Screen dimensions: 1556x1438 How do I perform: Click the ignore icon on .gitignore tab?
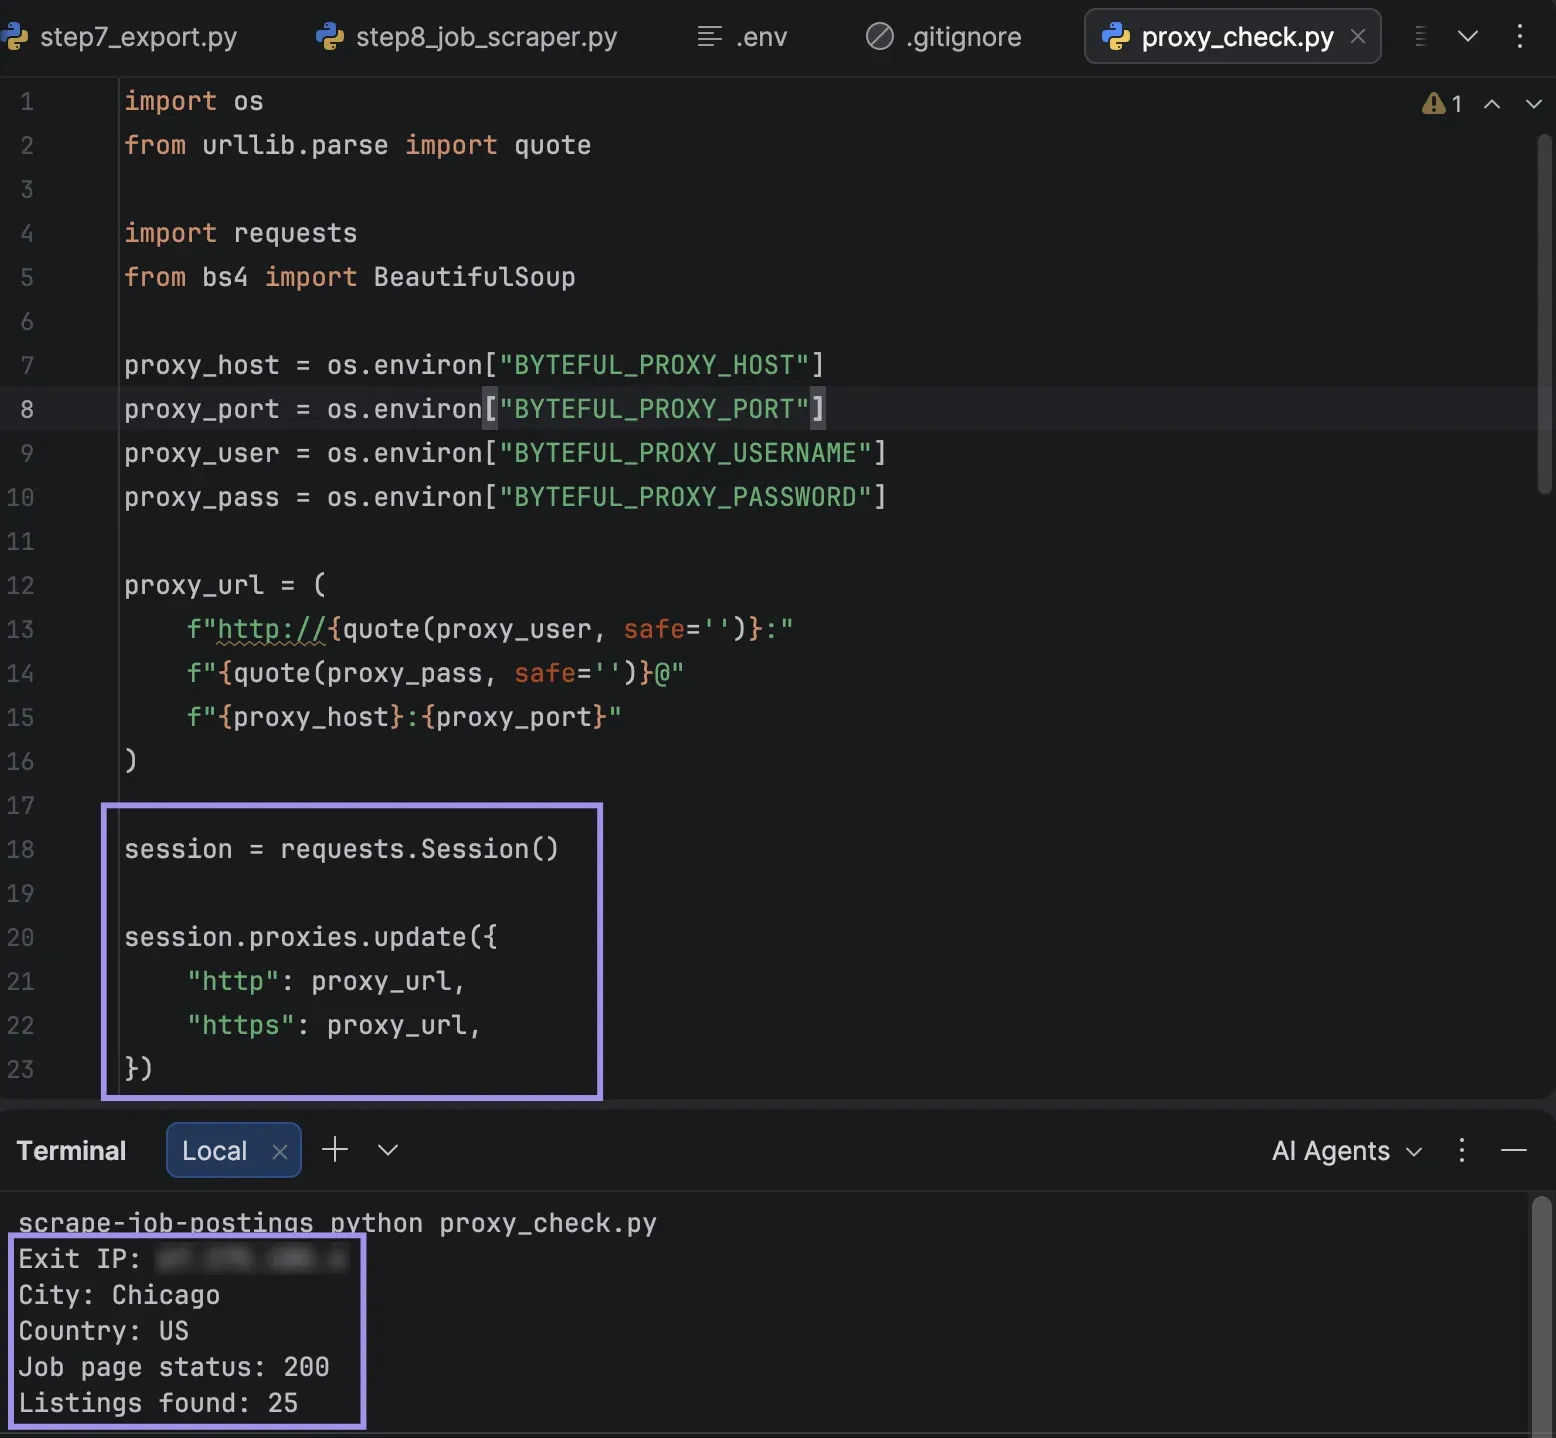879,37
